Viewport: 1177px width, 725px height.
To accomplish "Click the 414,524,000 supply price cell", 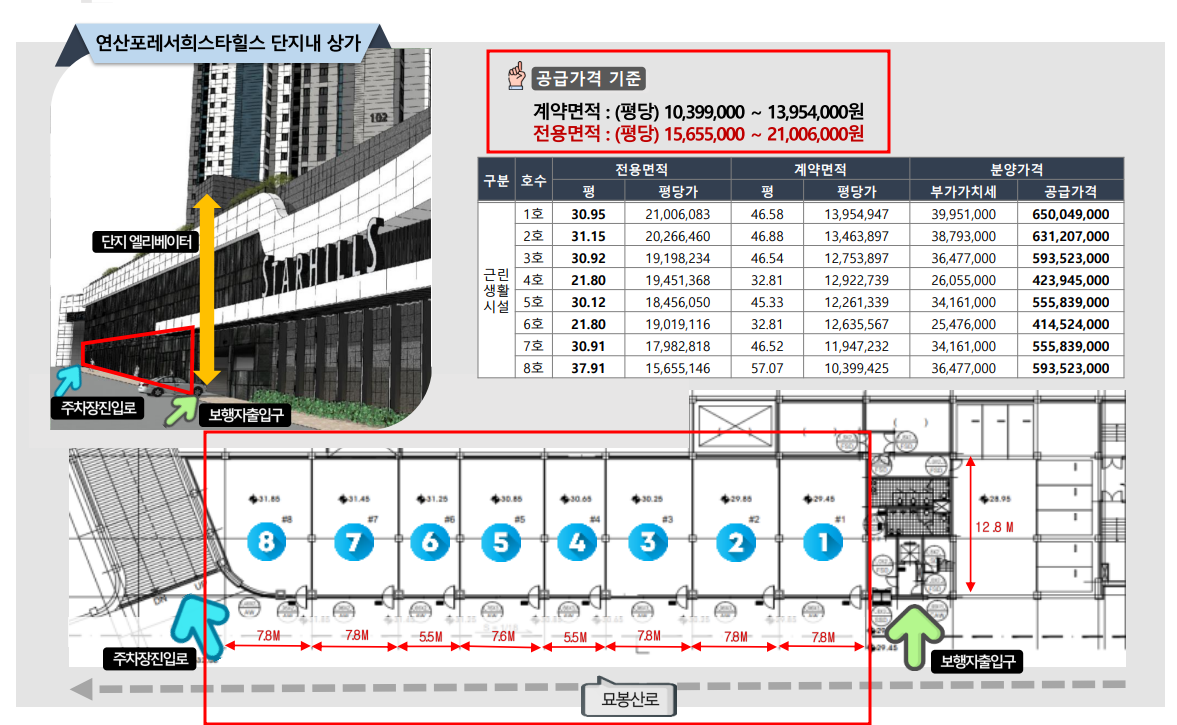I will click(1070, 324).
